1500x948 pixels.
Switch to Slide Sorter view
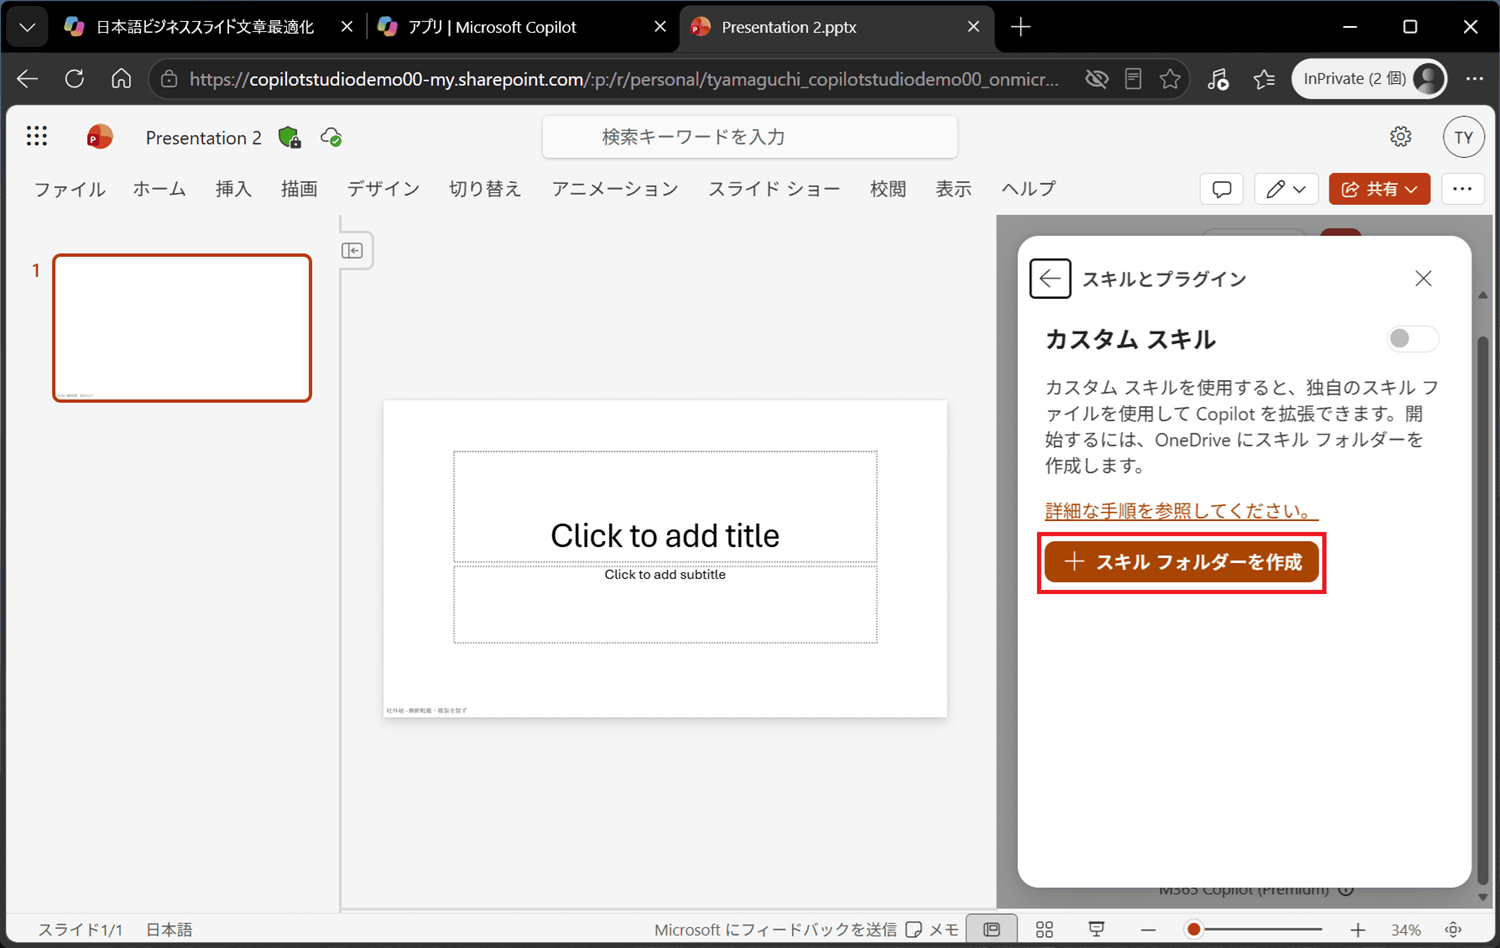(1044, 929)
